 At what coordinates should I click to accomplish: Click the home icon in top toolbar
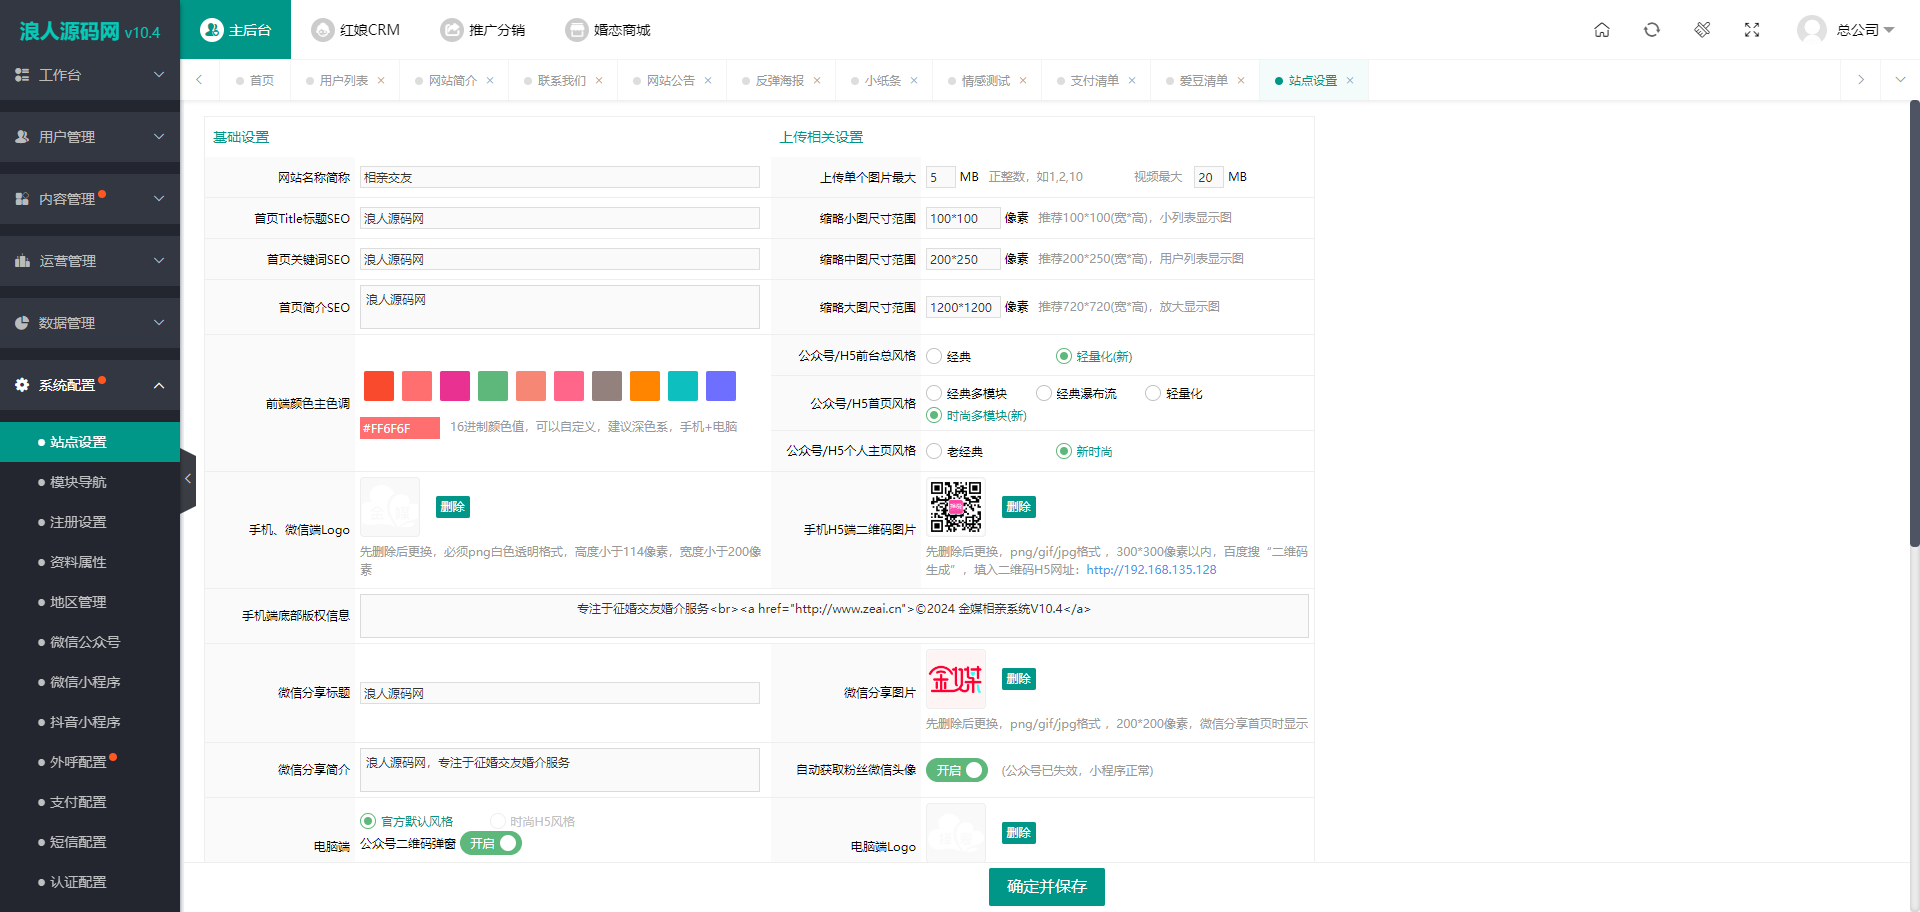1602,30
